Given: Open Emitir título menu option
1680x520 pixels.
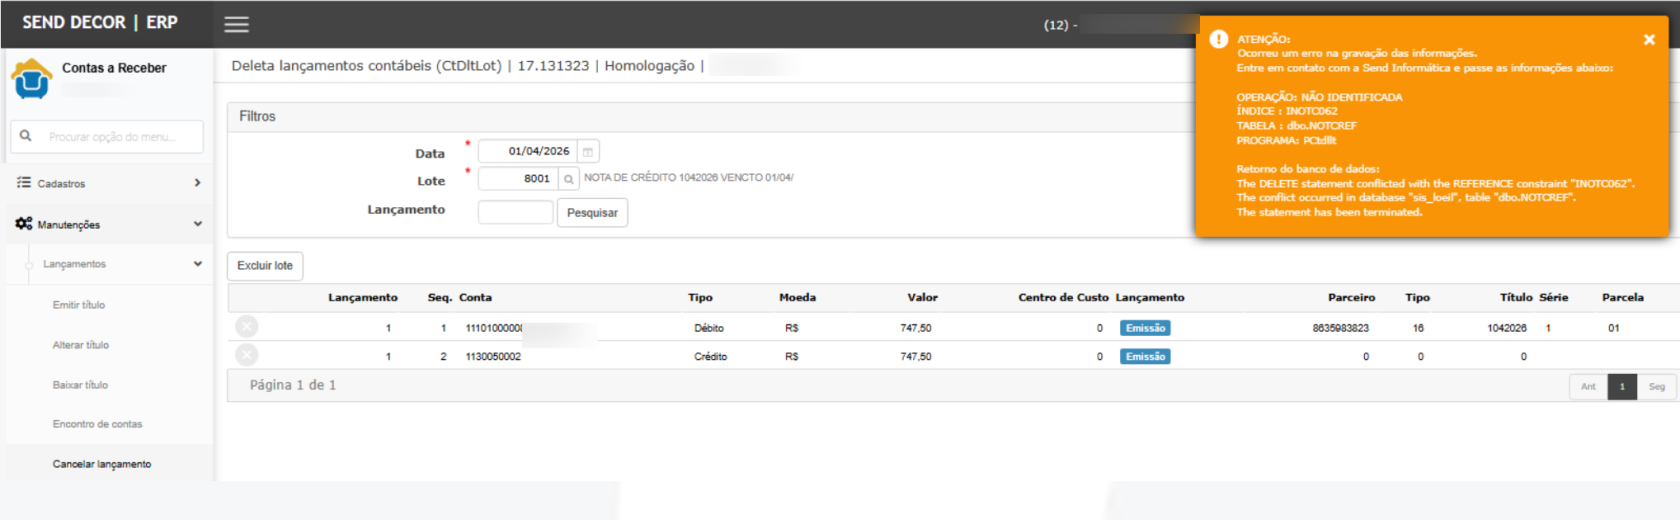Looking at the screenshot, I should point(79,305).
